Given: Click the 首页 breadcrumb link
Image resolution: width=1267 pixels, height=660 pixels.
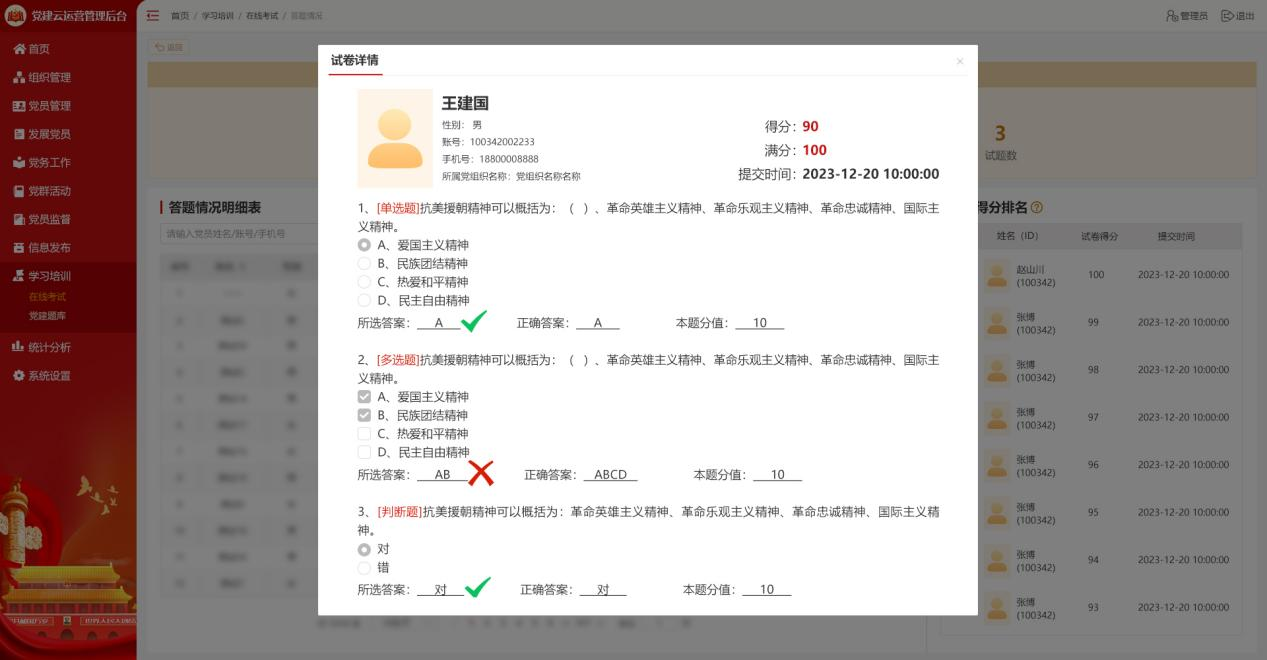Looking at the screenshot, I should (180, 15).
